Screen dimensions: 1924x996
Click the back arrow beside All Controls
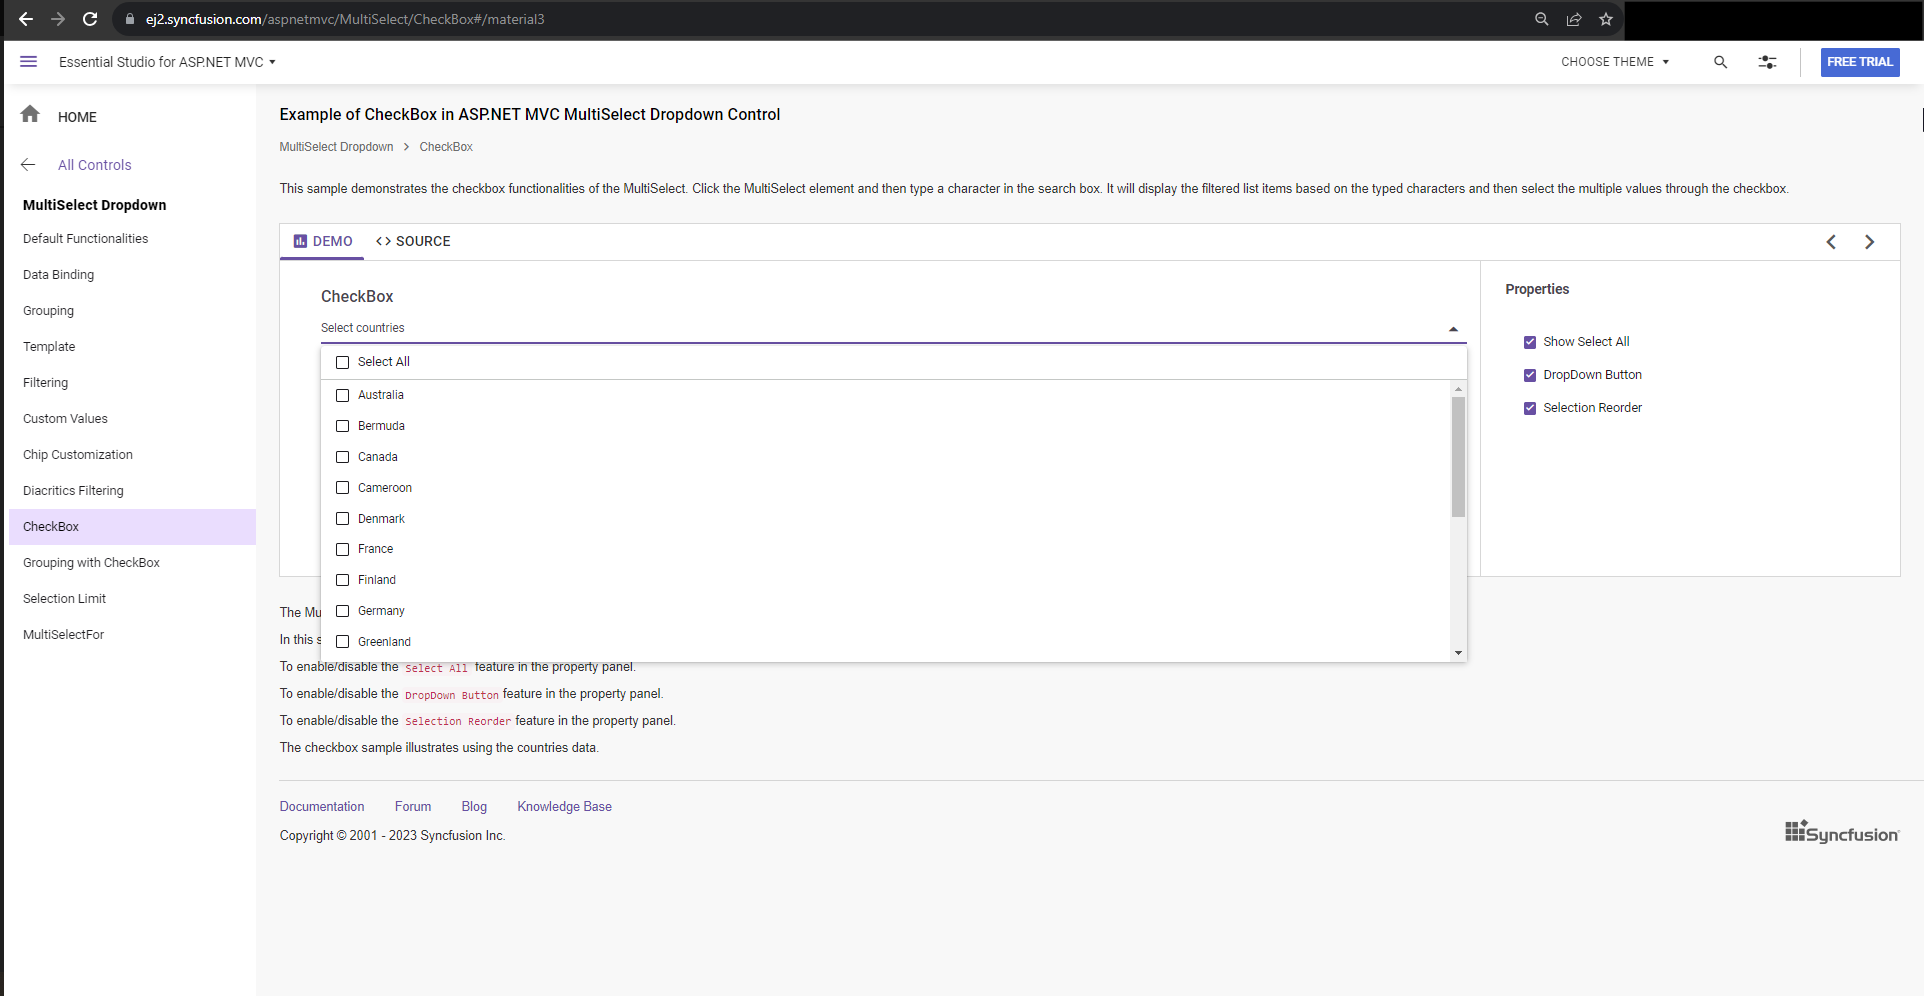click(x=28, y=165)
